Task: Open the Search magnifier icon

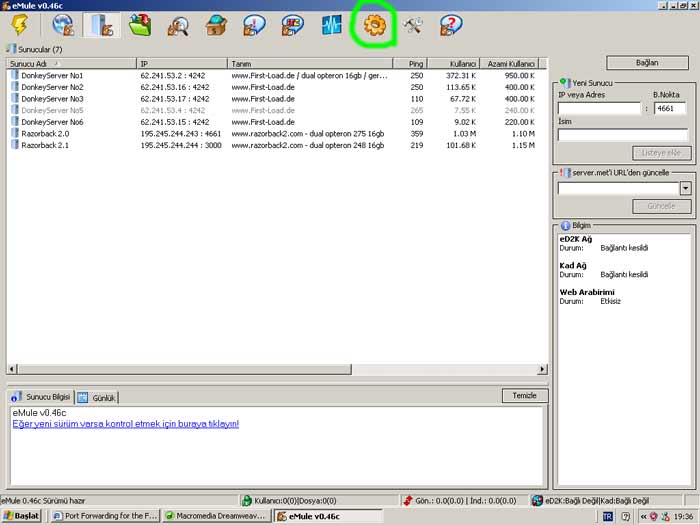Action: [x=178, y=25]
